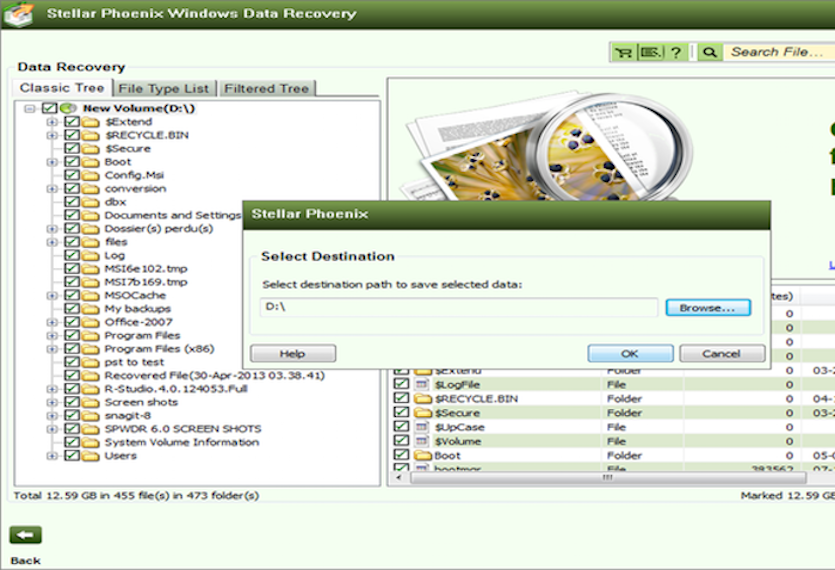This screenshot has width=835, height=570.
Task: Uncheck the New Volume(D:\) root checkbox
Action: tap(50, 108)
